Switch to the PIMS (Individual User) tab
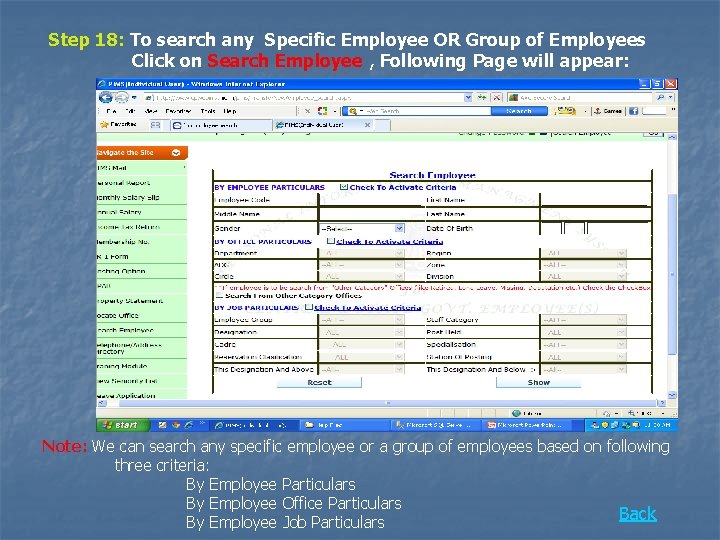The image size is (720, 540). (x=324, y=125)
